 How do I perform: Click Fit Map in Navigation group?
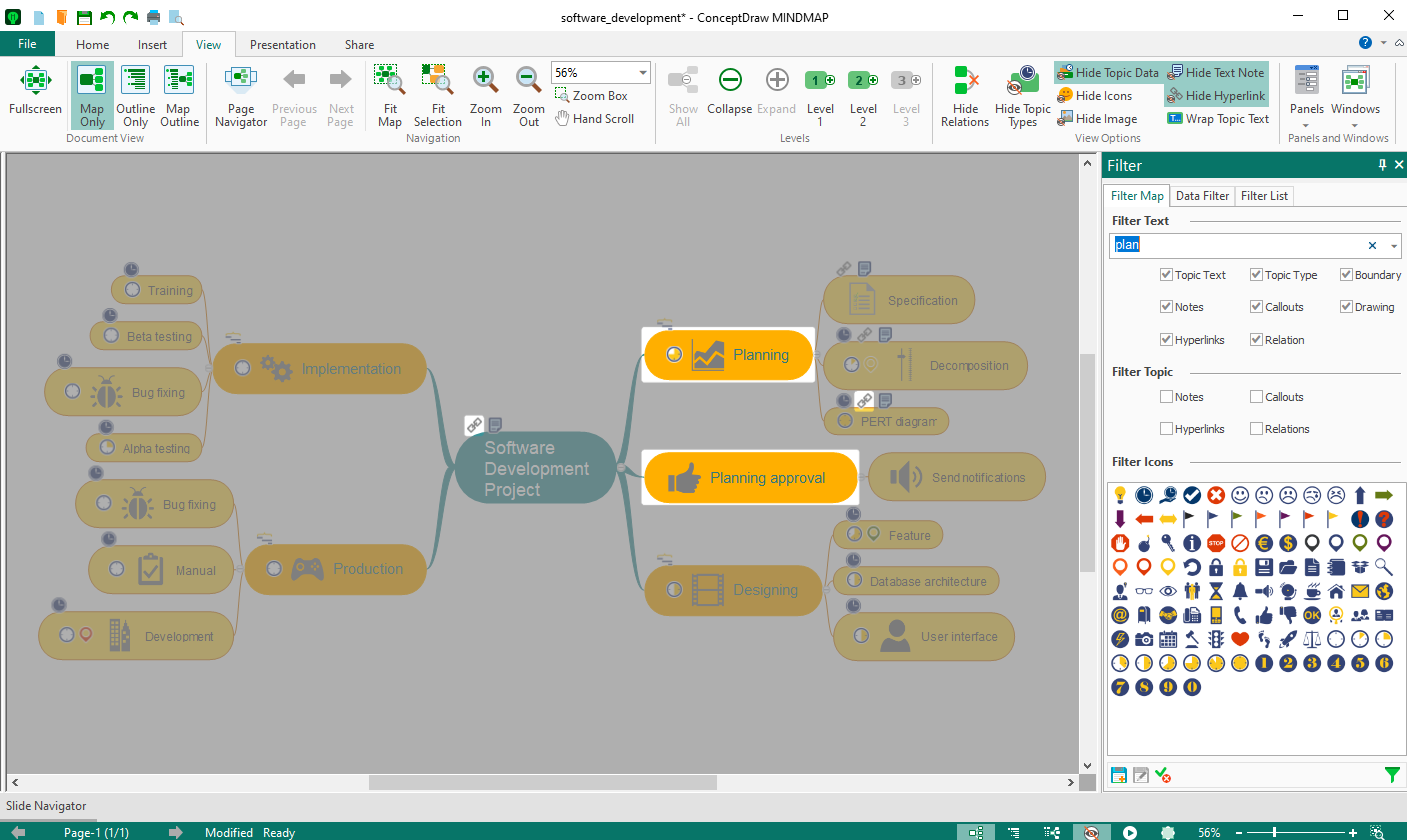pyautogui.click(x=389, y=96)
